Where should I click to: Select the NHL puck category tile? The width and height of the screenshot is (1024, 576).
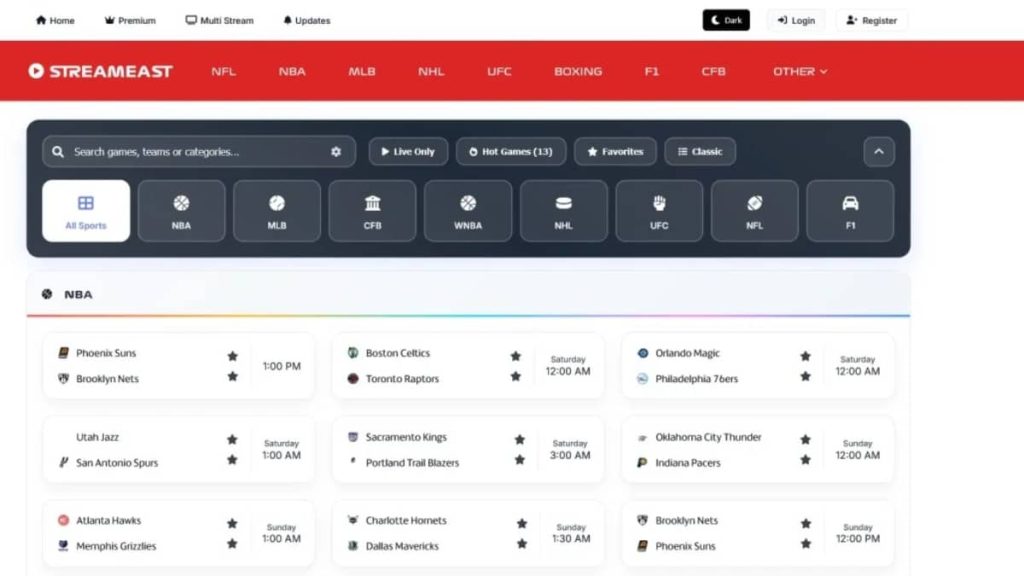(564, 211)
